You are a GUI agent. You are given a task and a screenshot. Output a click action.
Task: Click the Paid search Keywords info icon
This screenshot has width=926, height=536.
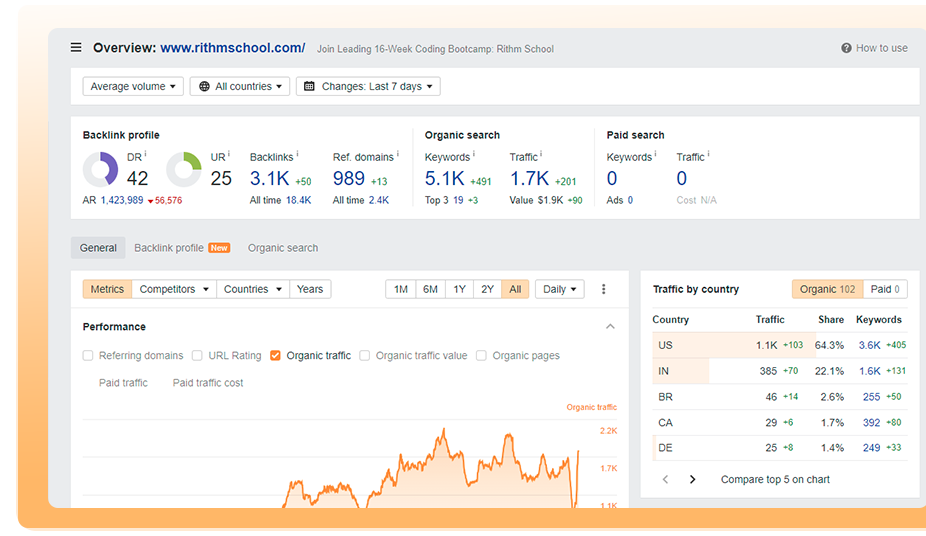(656, 154)
